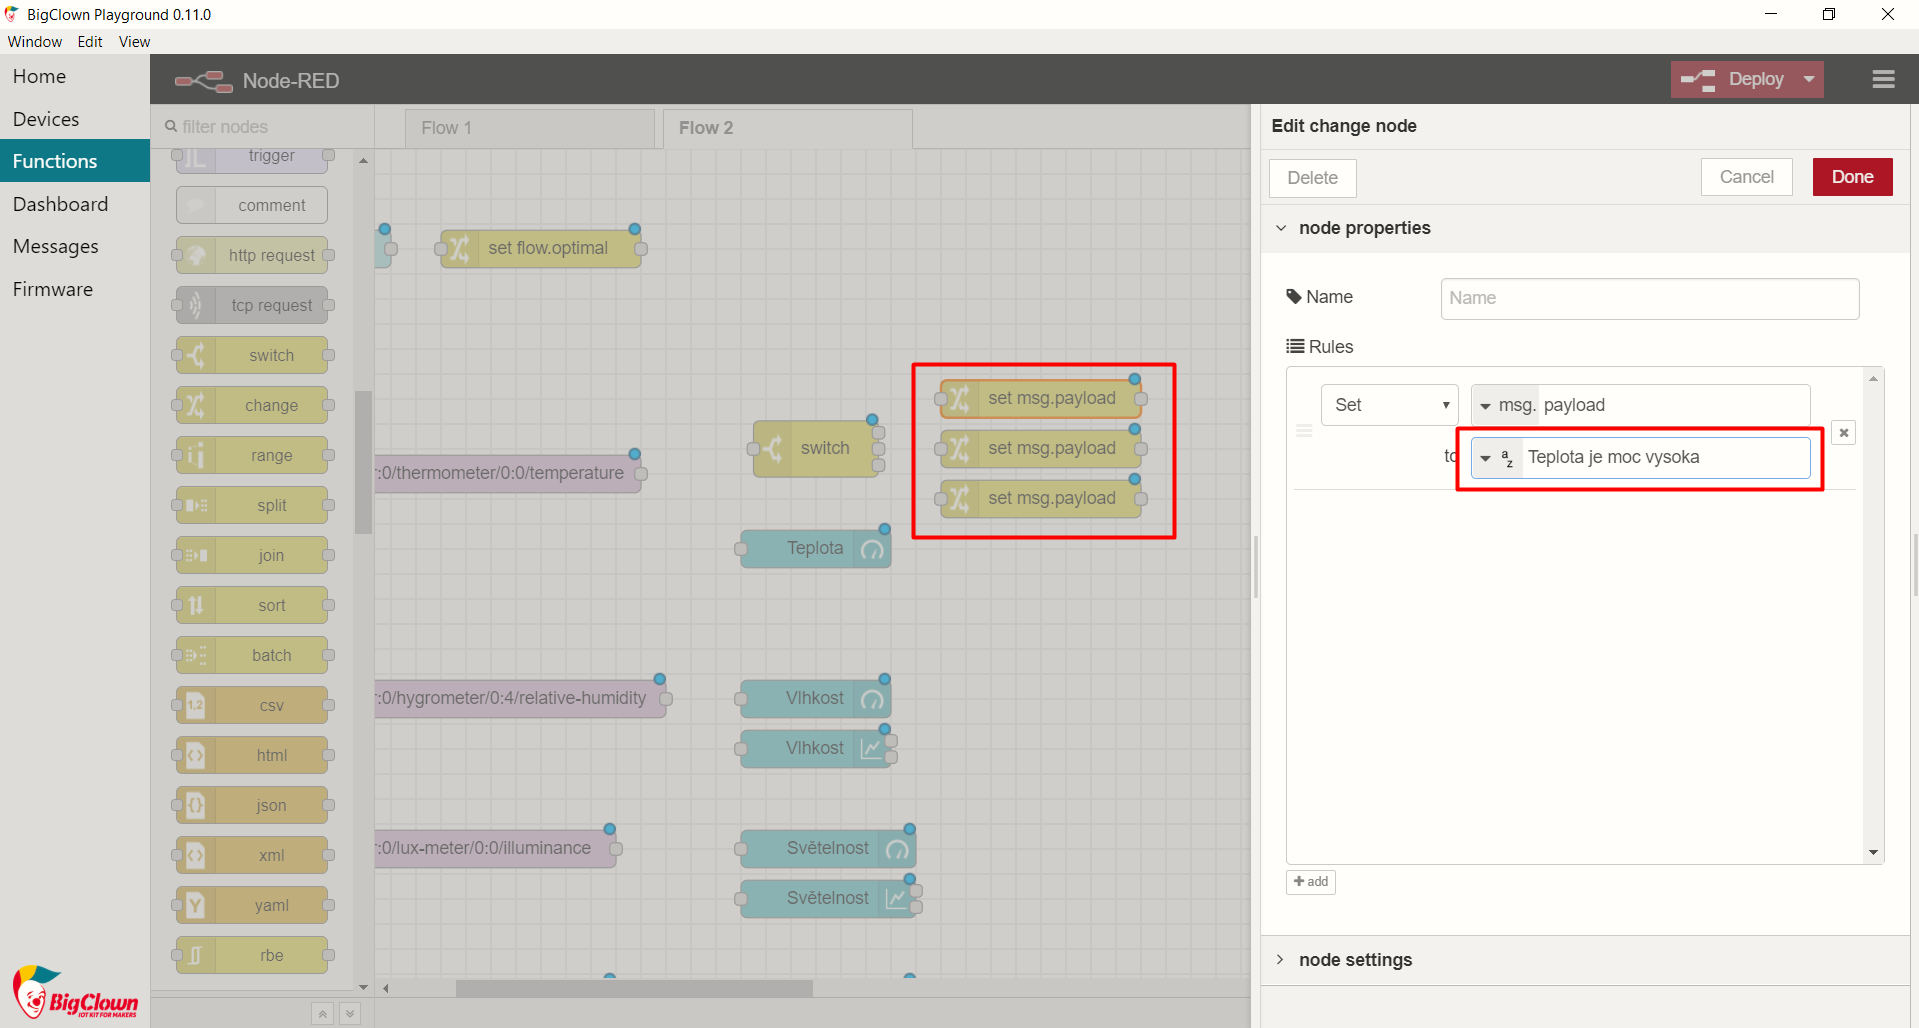This screenshot has height=1028, width=1919.
Task: Select the html node in palette
Action: click(252, 755)
